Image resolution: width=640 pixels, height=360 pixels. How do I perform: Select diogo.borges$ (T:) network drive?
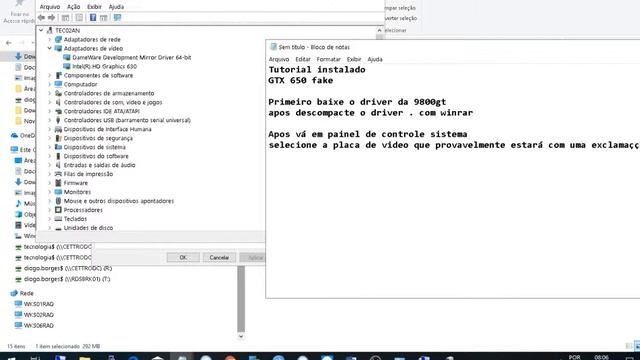[x=67, y=279]
